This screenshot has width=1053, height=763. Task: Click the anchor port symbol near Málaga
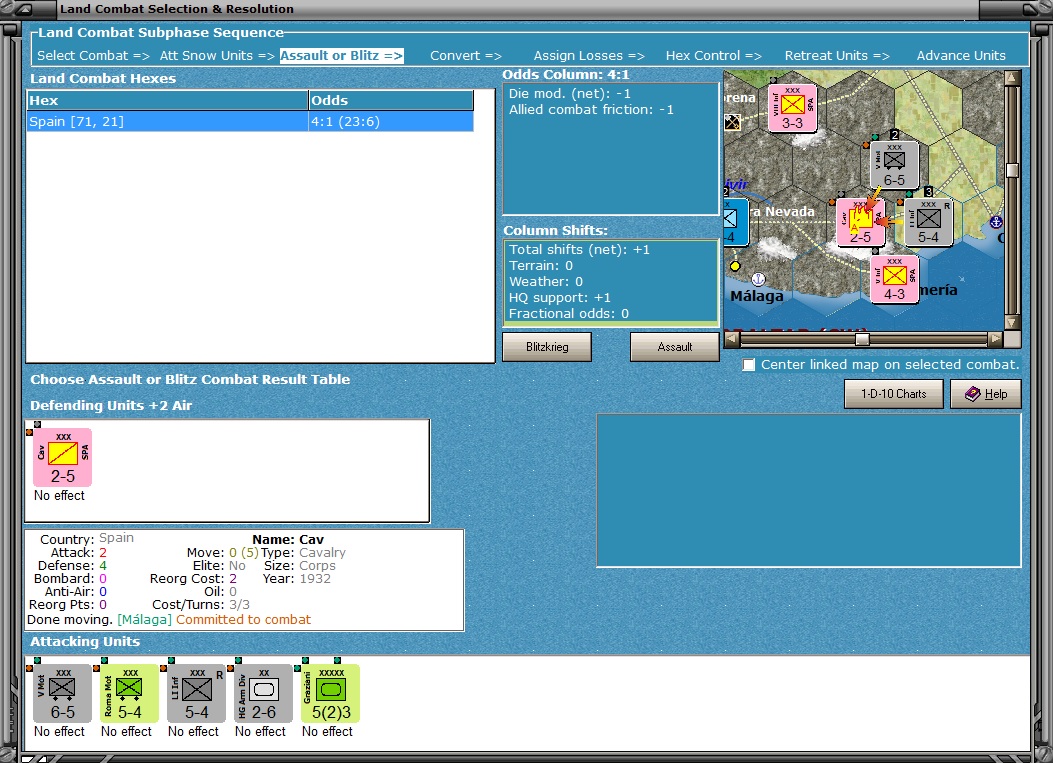(759, 278)
